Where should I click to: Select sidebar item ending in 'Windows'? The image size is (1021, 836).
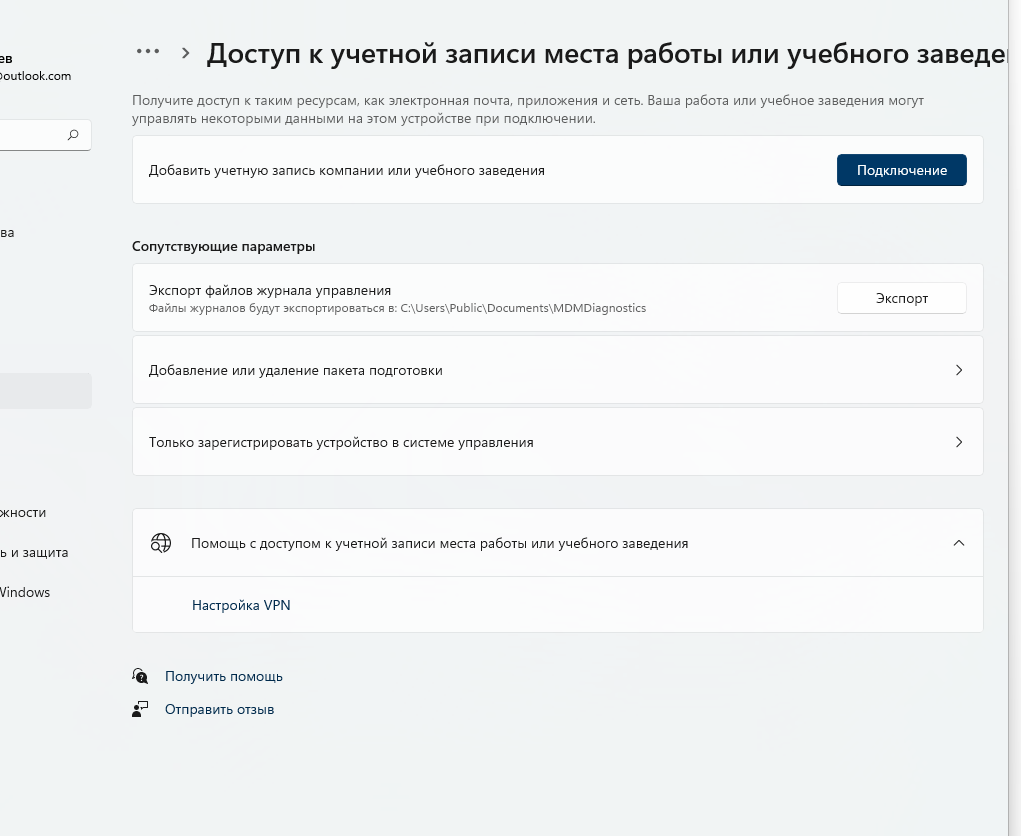pos(25,592)
